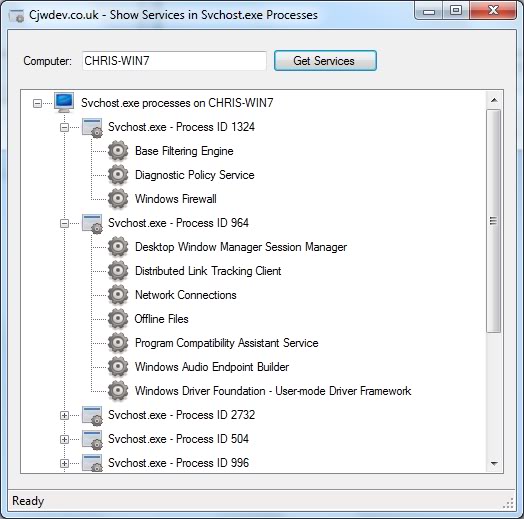Select Desktop Window Manager Session Manager
The width and height of the screenshot is (524, 519).
pos(241,247)
